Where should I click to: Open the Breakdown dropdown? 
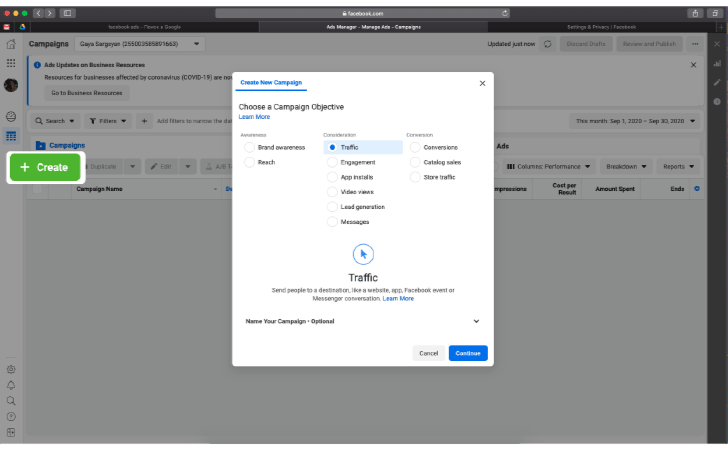(626, 167)
